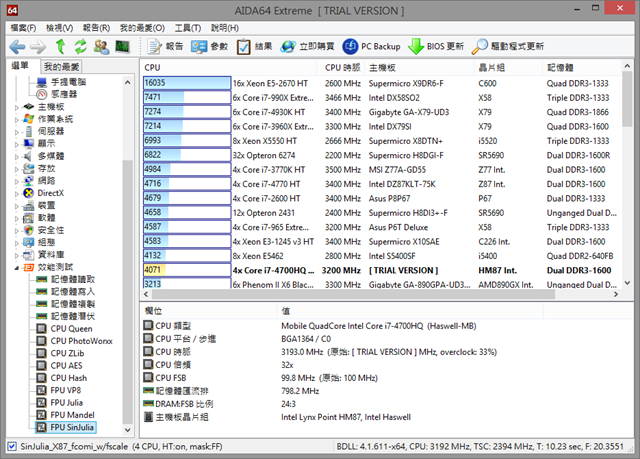Sort by the CPU 時脈 column header
Screen dimensions: 640x459
342,68
